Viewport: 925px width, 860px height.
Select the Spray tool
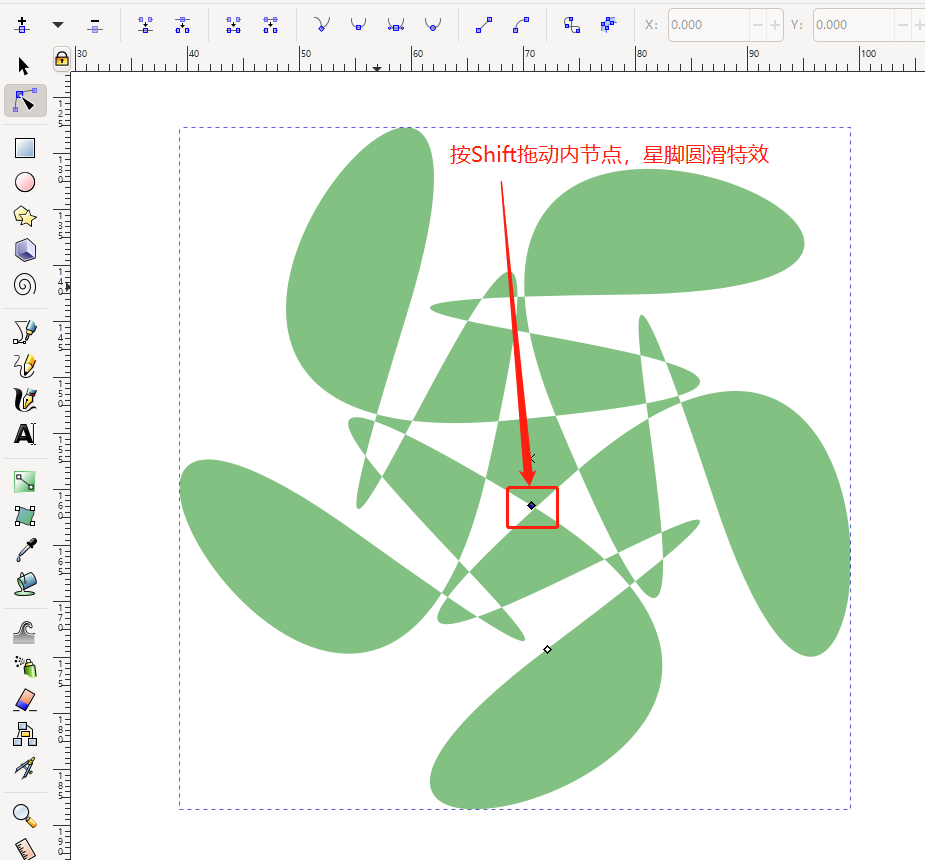[x=25, y=666]
